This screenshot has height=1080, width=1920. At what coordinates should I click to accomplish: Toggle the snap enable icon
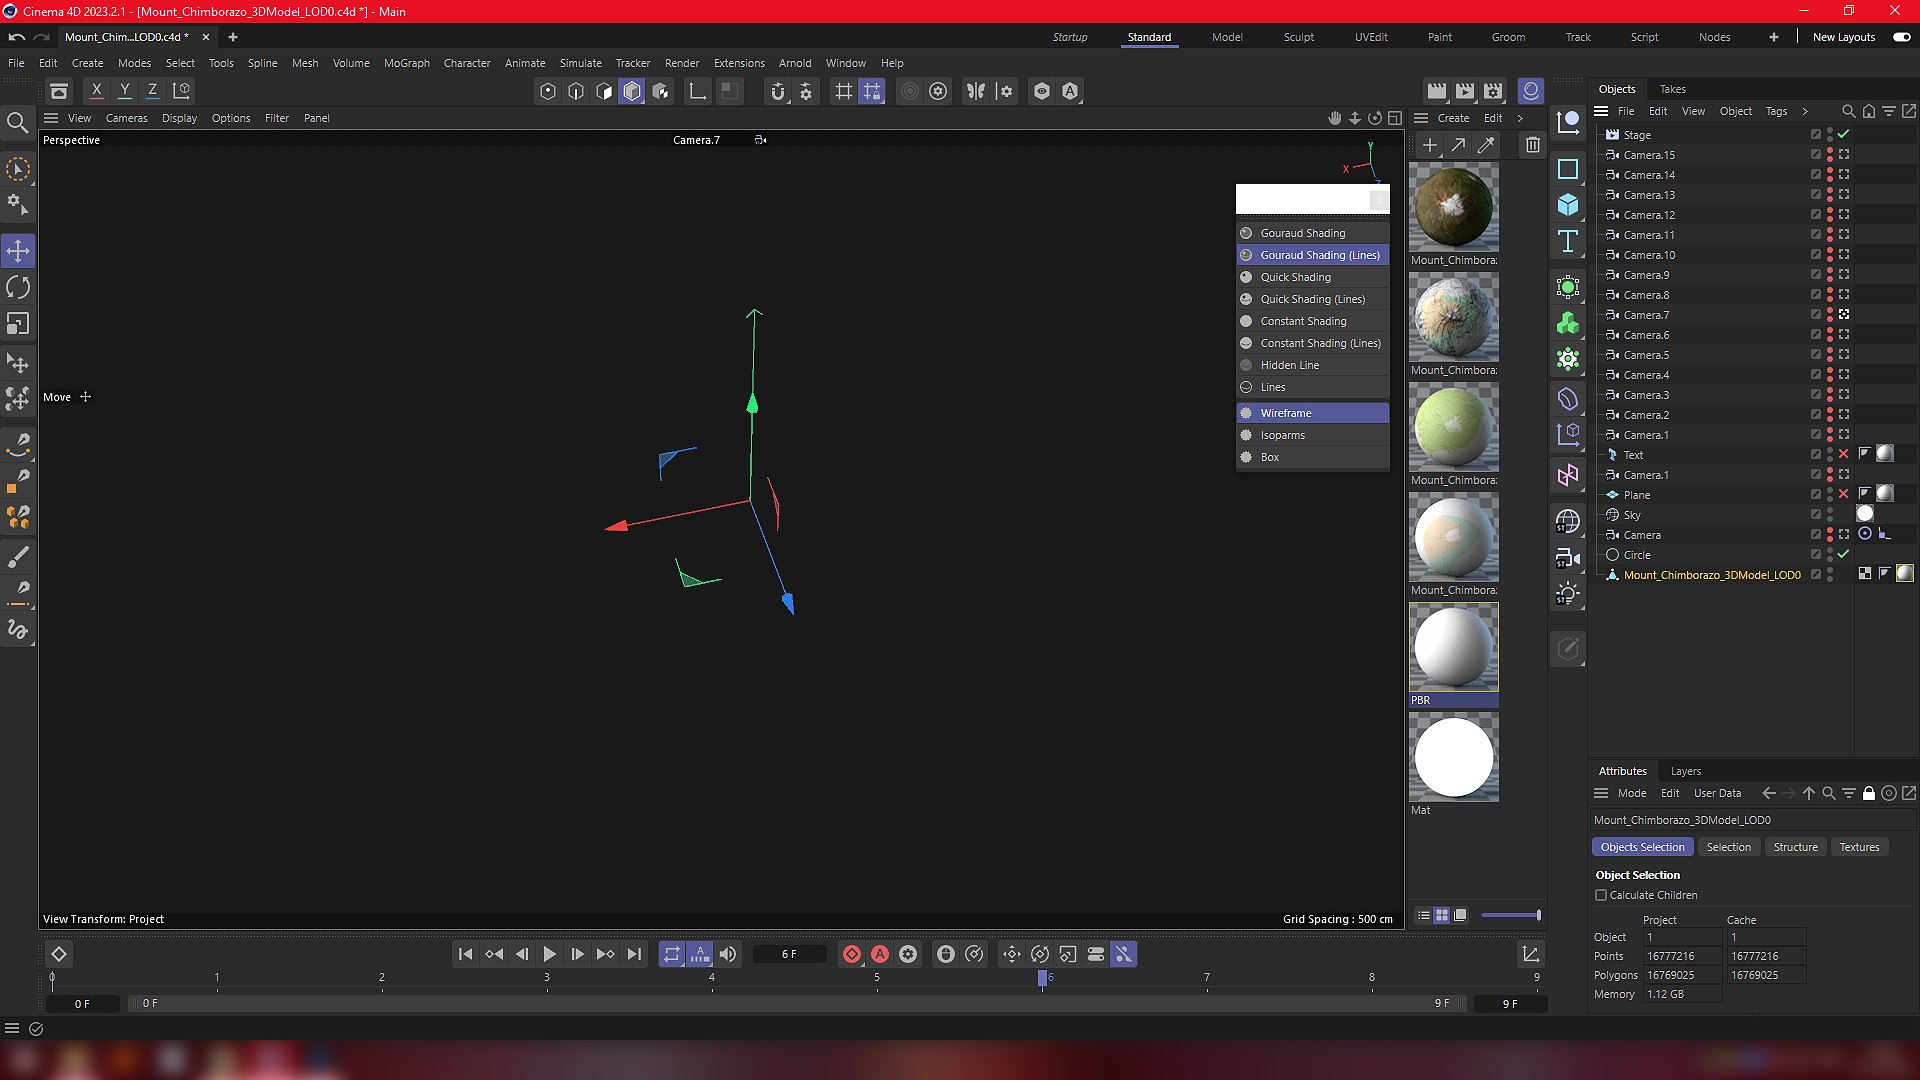(778, 91)
